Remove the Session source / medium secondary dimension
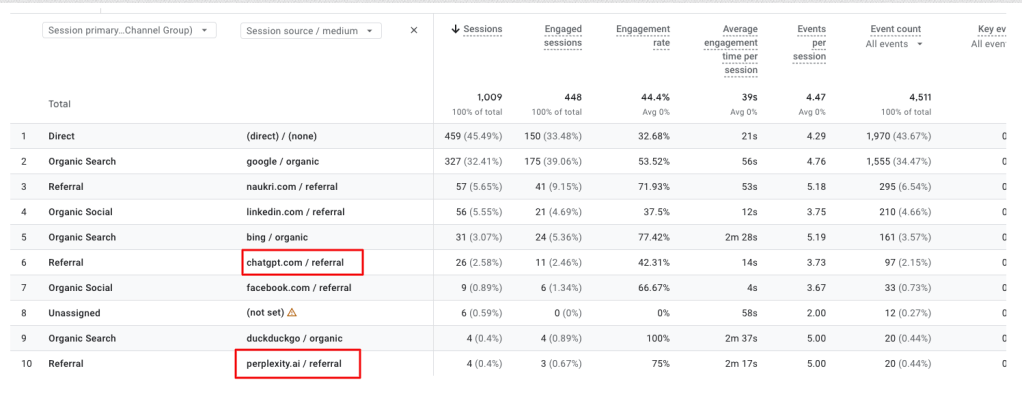1022x401 pixels. (414, 31)
